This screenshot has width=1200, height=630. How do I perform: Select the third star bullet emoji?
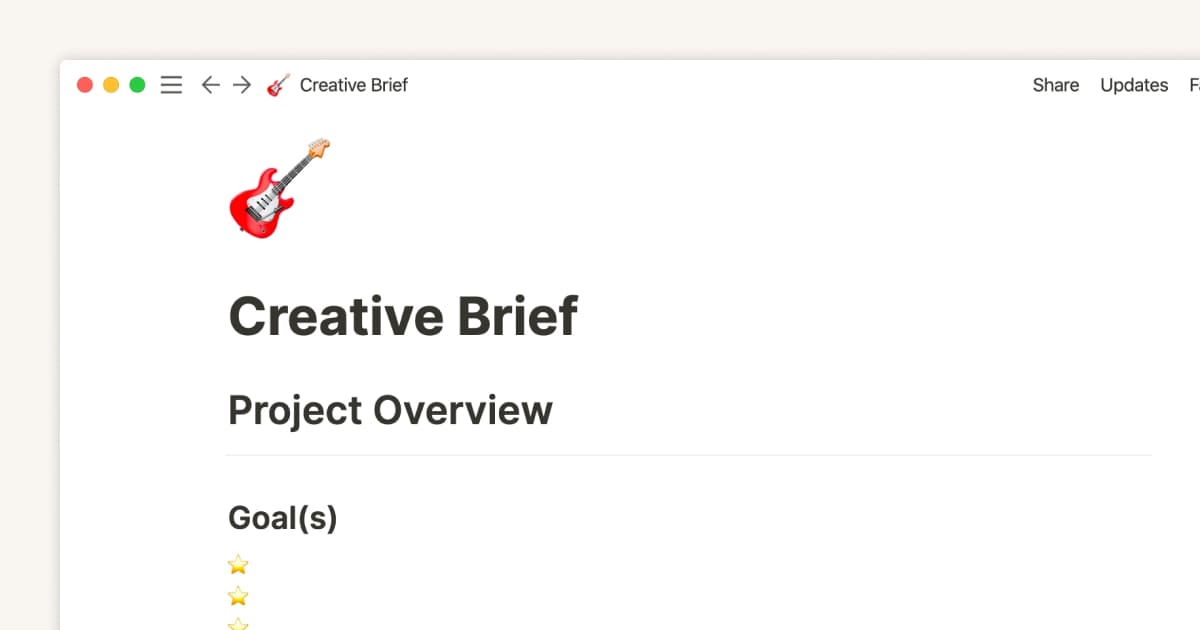[238, 625]
